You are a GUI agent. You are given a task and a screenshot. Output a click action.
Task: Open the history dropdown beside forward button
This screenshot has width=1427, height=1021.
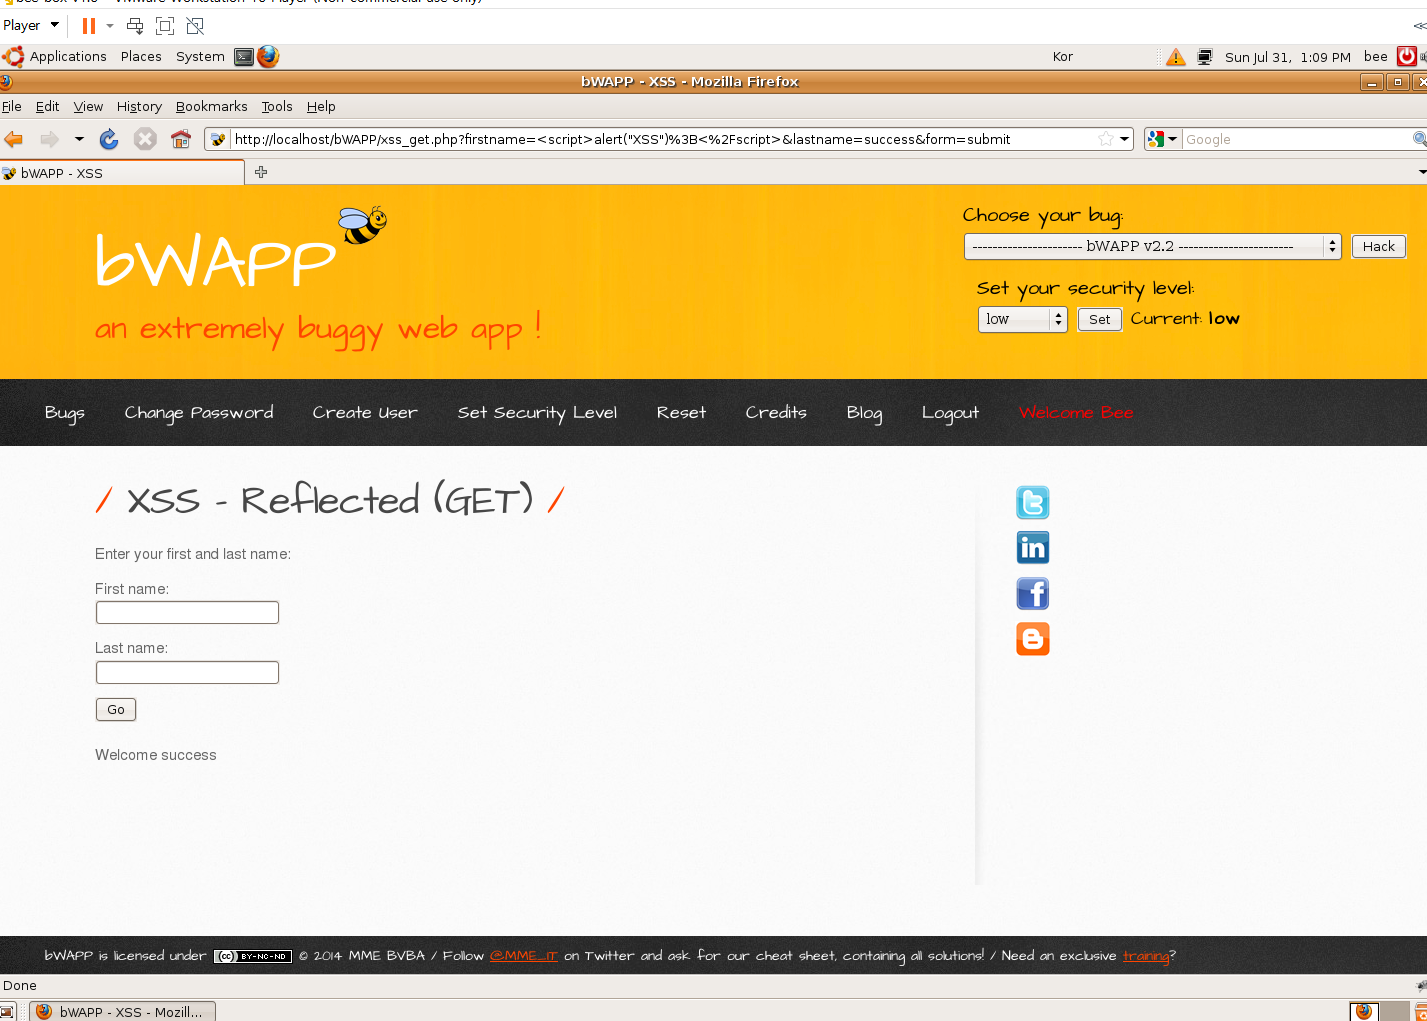(x=79, y=139)
